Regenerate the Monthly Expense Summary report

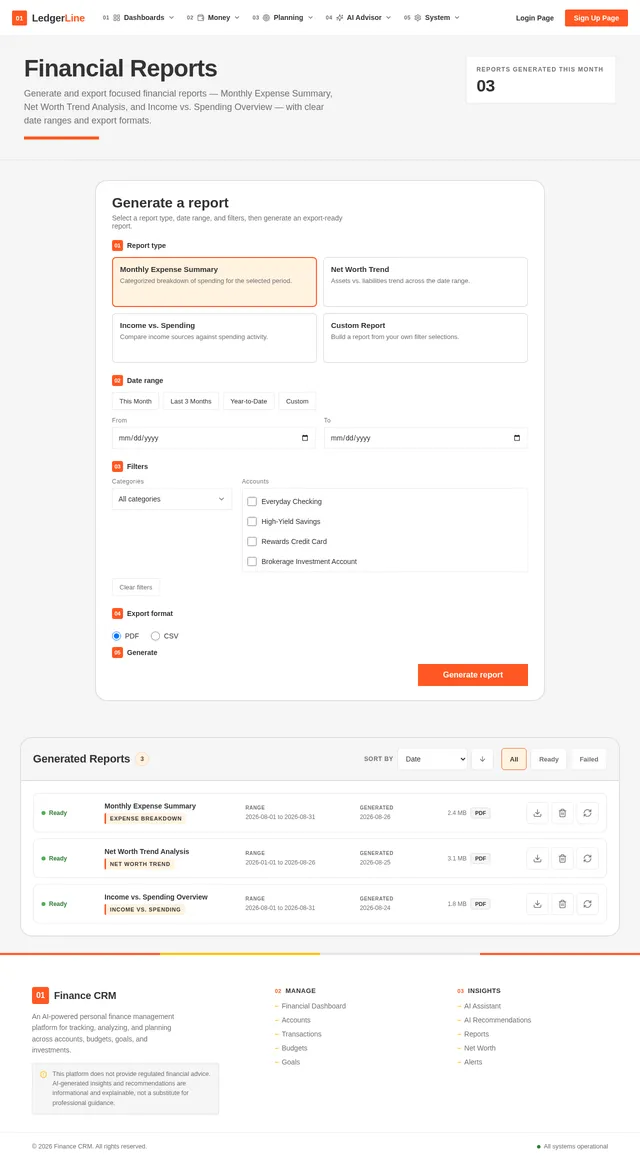click(x=587, y=813)
